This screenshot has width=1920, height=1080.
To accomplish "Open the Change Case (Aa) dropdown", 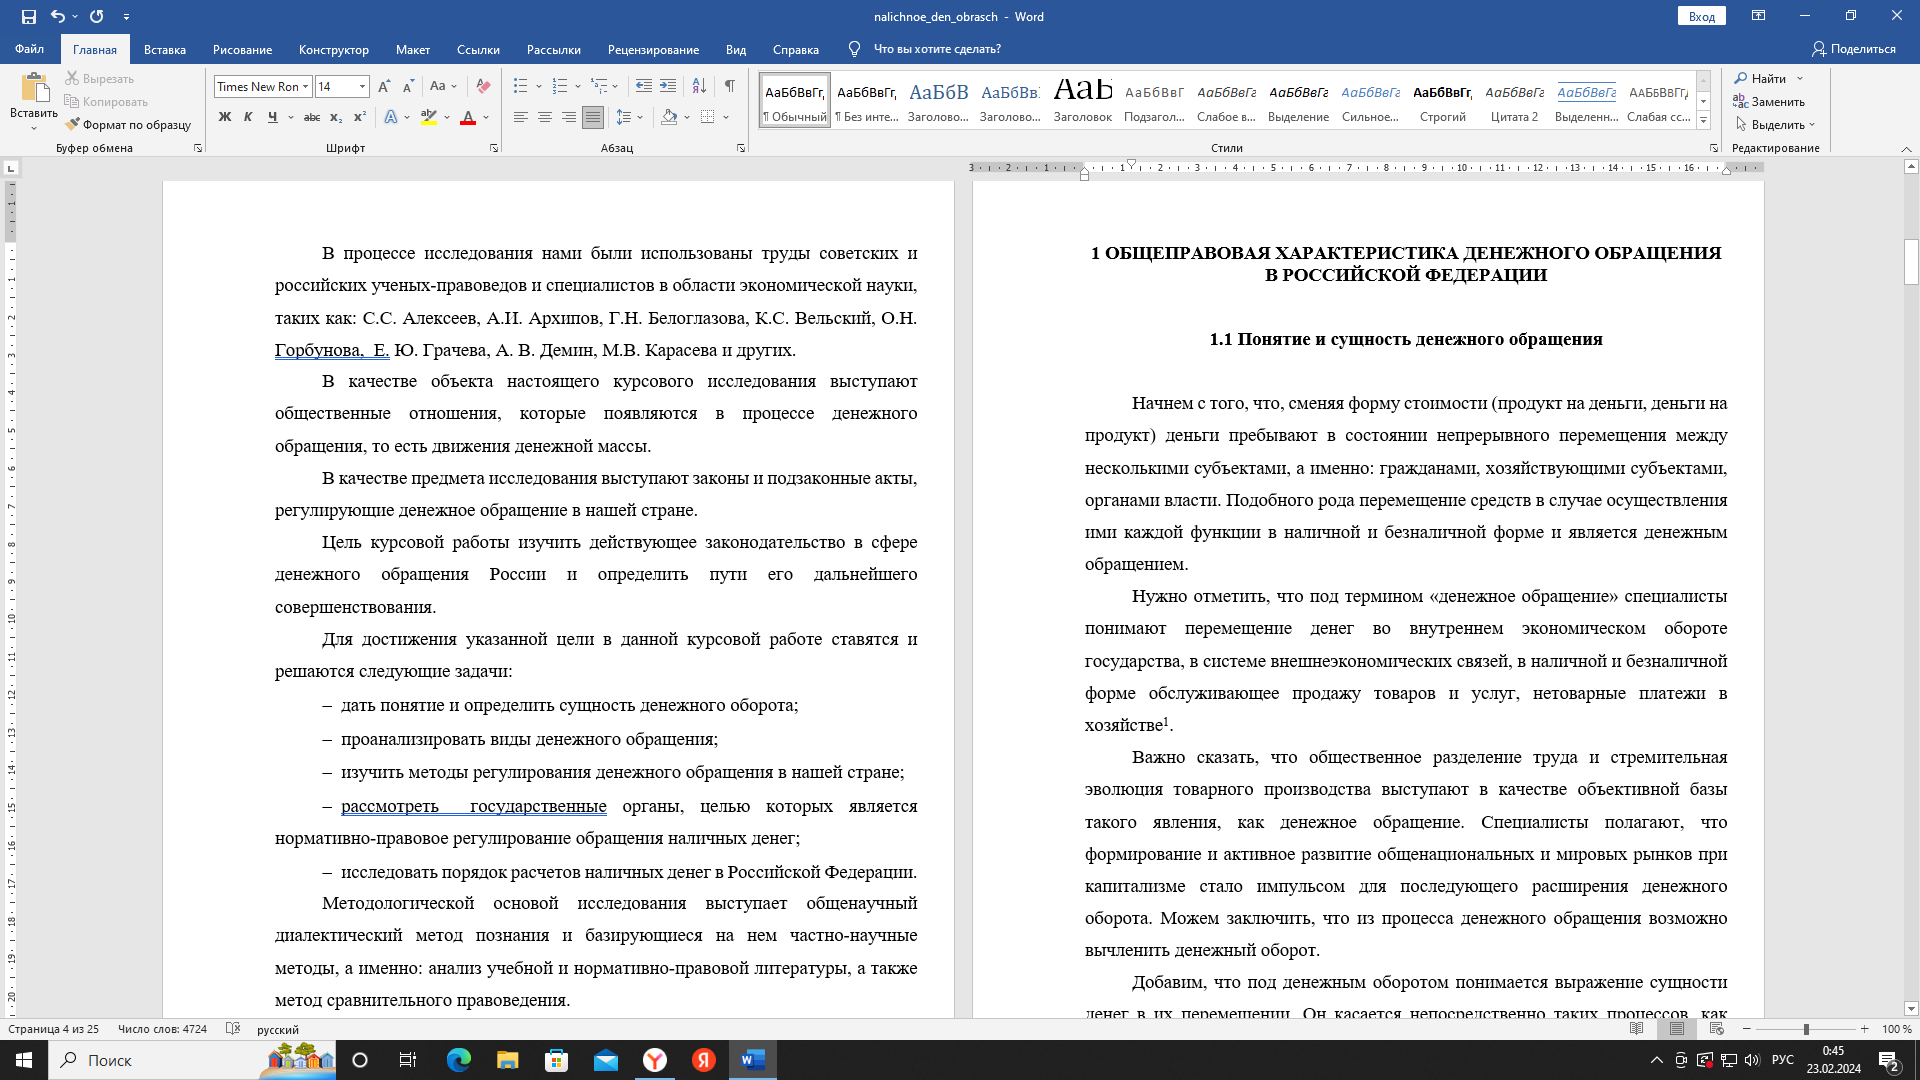I will coord(443,87).
